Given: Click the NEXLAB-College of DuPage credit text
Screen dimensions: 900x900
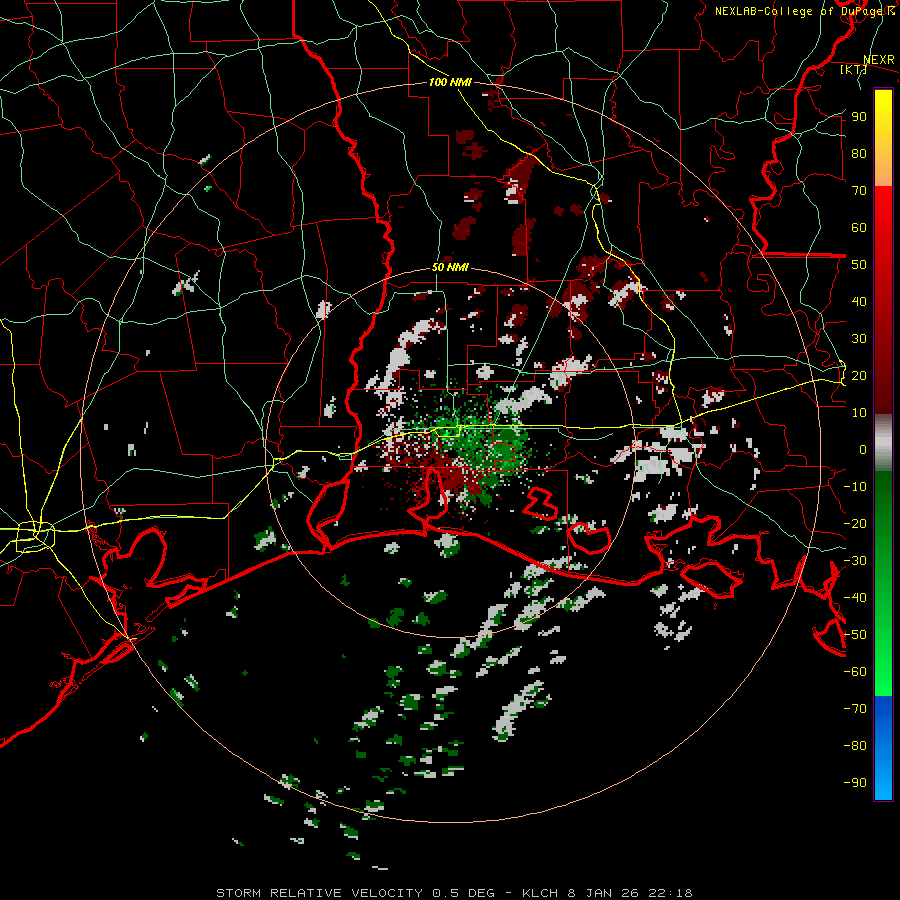Looking at the screenshot, I should tap(805, 11).
